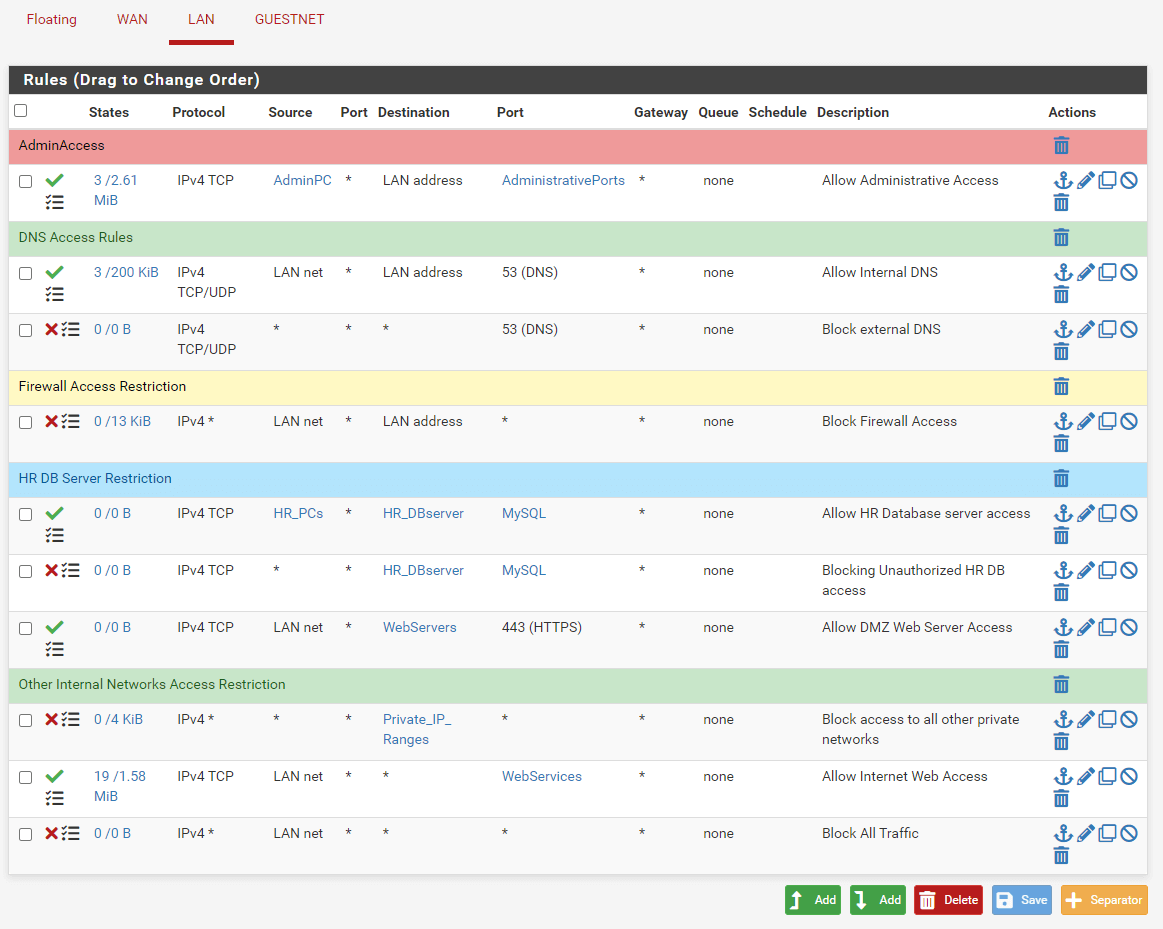
Task: Copy the Block external DNS rule
Action: [1107, 329]
